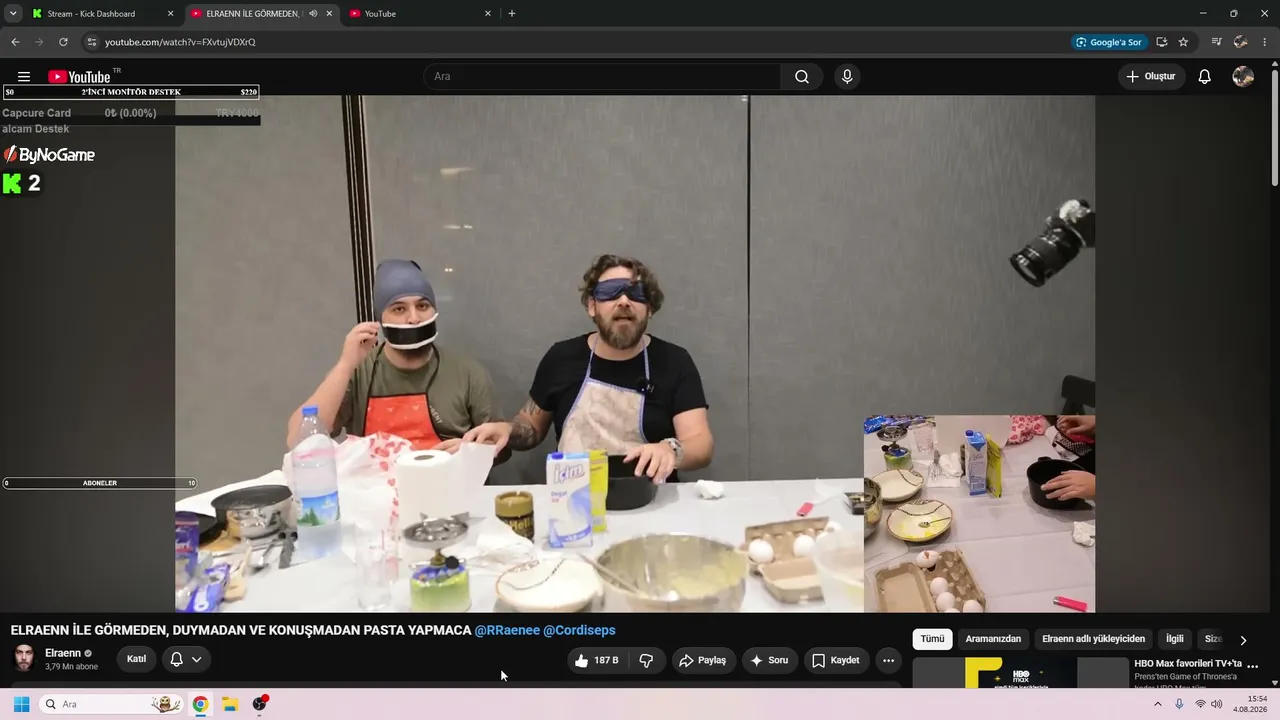Show hidden system tray icons
The image size is (1280, 720).
[1158, 704]
